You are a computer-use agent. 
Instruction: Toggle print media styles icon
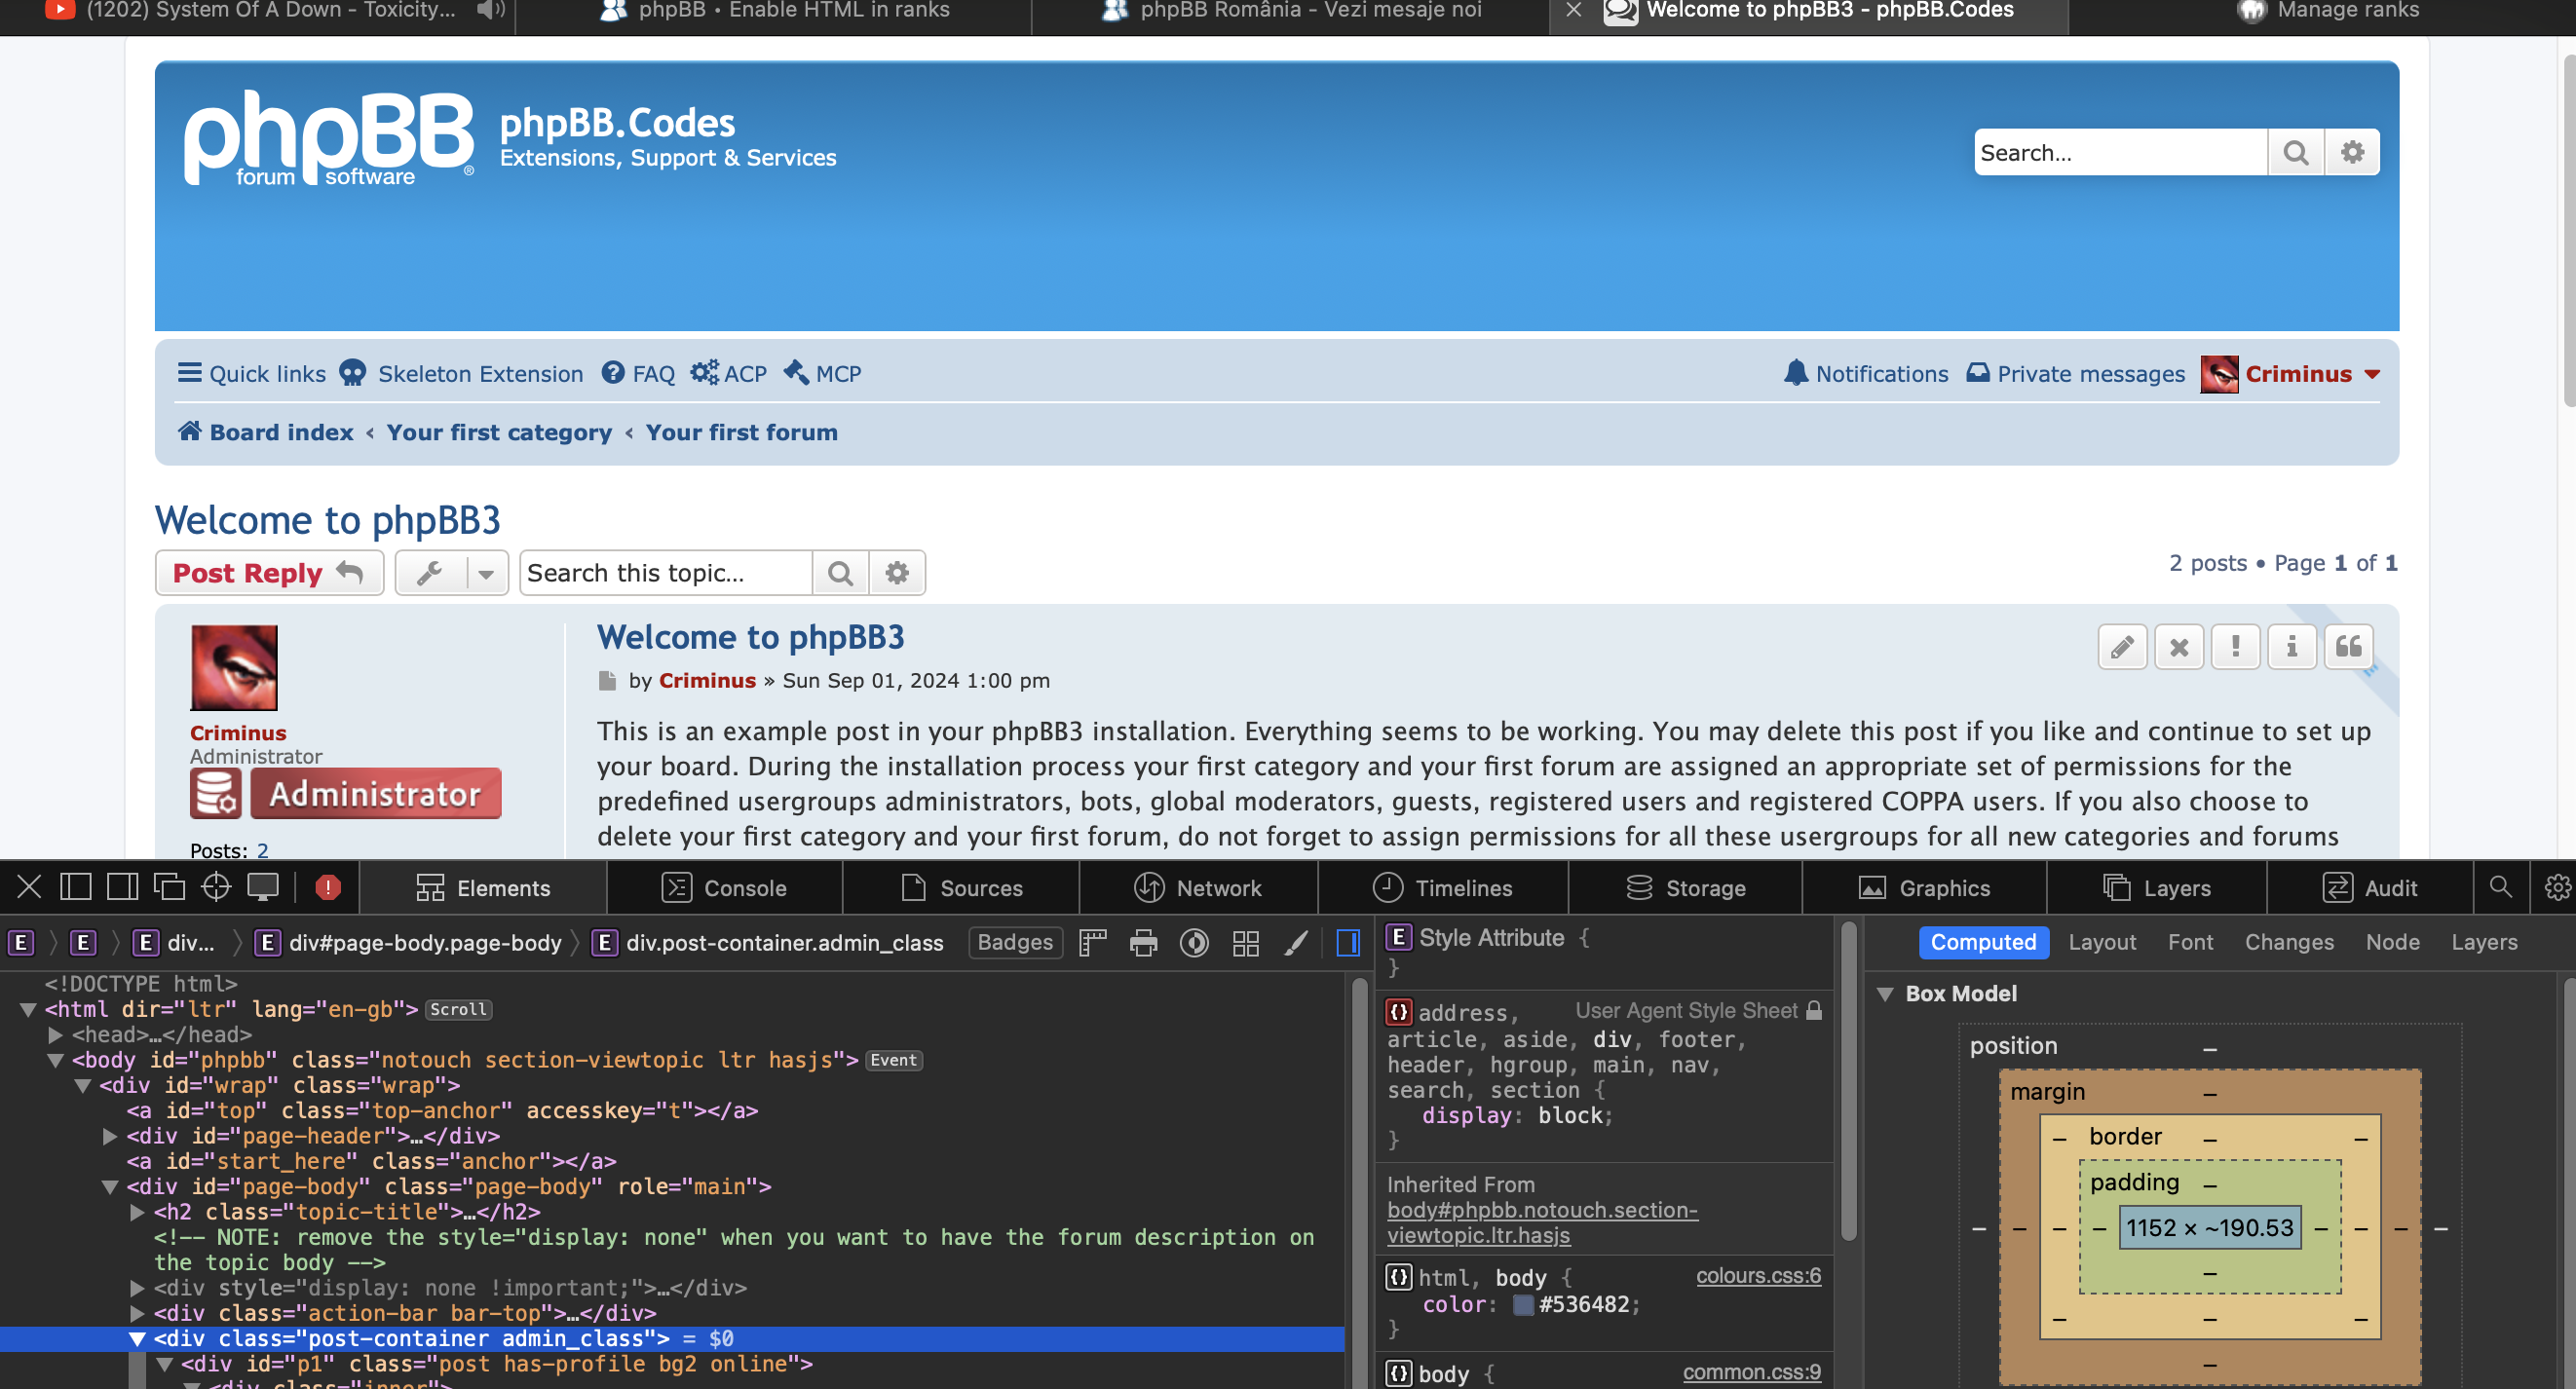coord(1143,942)
